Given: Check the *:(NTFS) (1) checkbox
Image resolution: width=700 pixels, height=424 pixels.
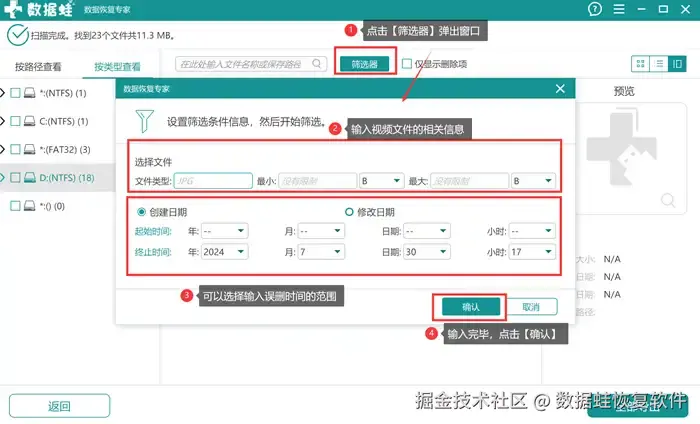Looking at the screenshot, I should [x=15, y=93].
